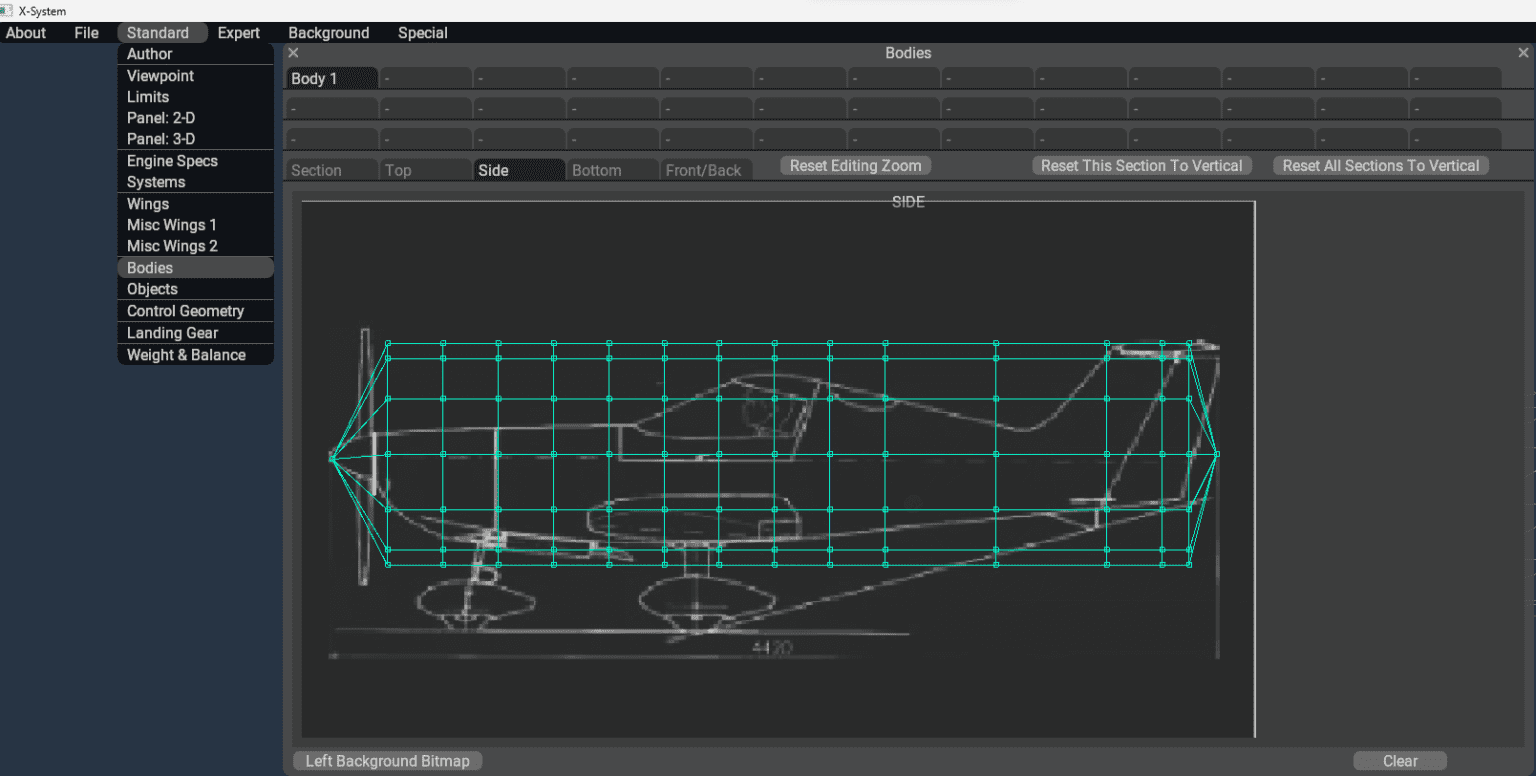This screenshot has height=776, width=1536.
Task: Open the Engine Specs editor
Action: [x=169, y=160]
